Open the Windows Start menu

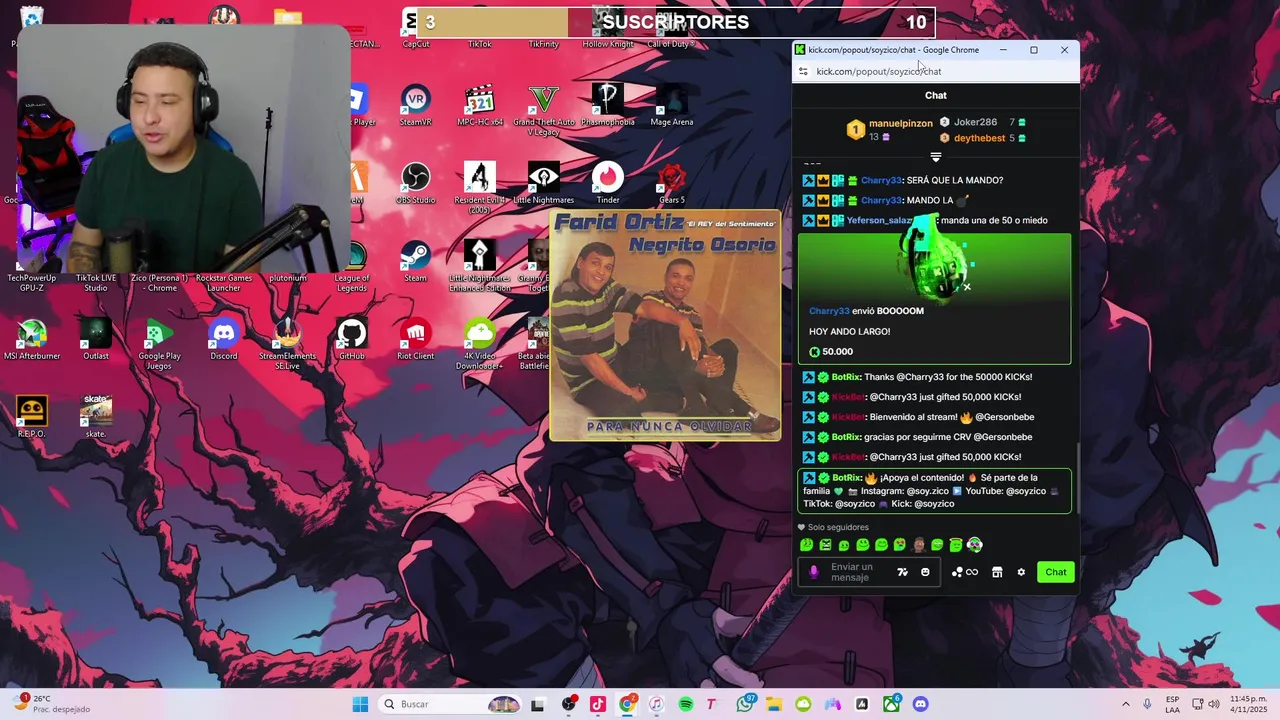(360, 704)
